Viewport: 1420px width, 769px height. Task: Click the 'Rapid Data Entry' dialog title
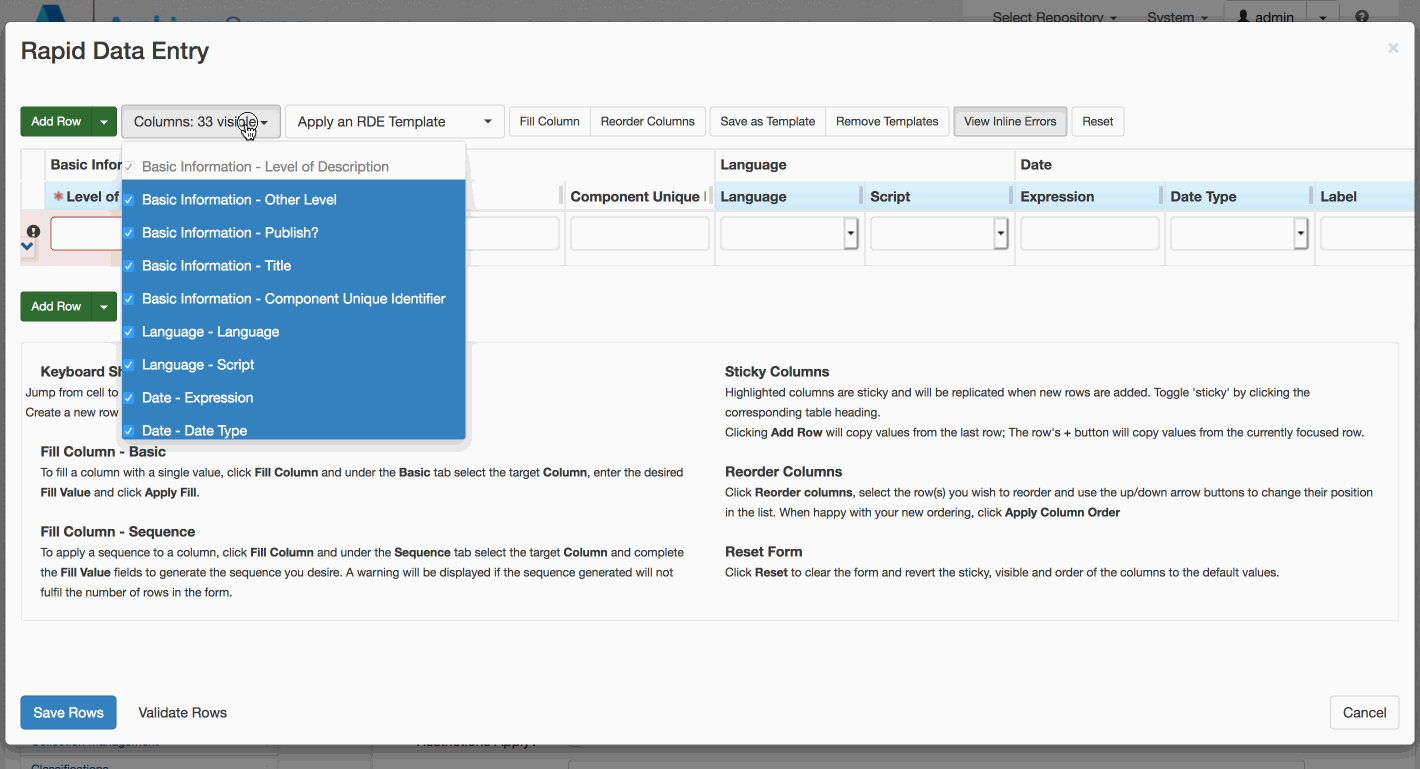coord(115,51)
